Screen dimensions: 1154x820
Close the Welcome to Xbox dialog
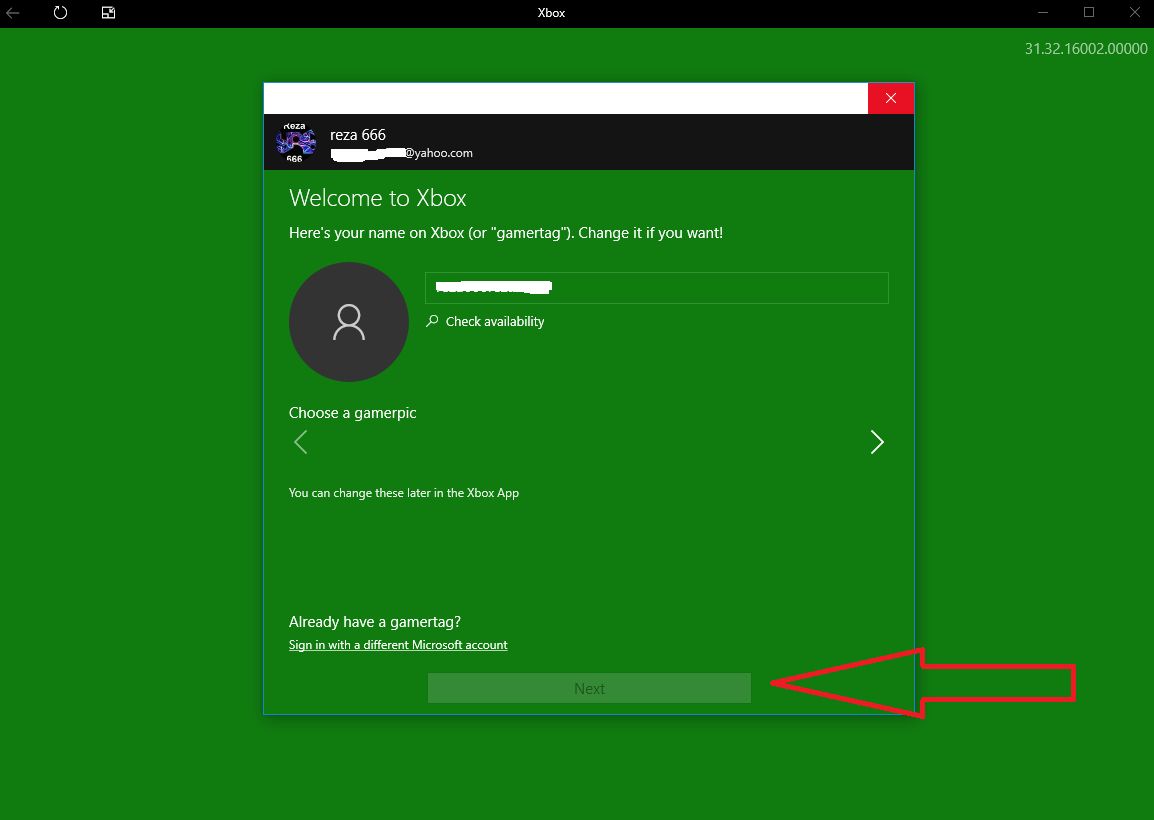891,99
